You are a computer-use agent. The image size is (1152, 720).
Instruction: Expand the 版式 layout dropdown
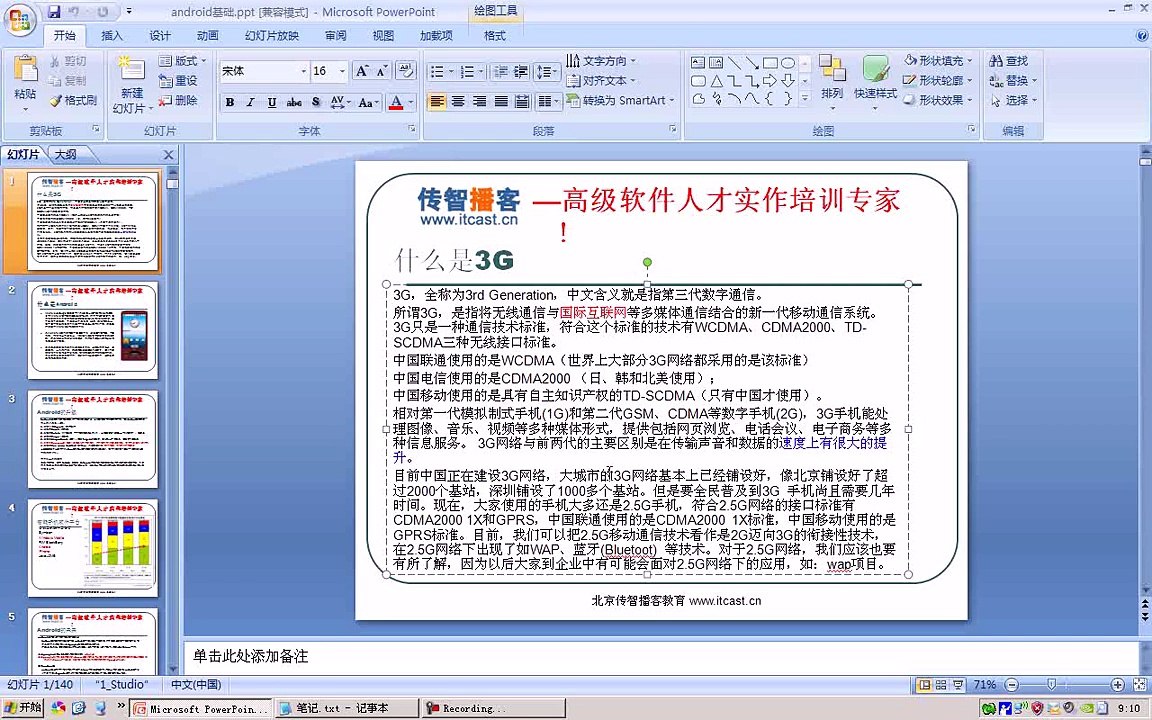coord(184,60)
